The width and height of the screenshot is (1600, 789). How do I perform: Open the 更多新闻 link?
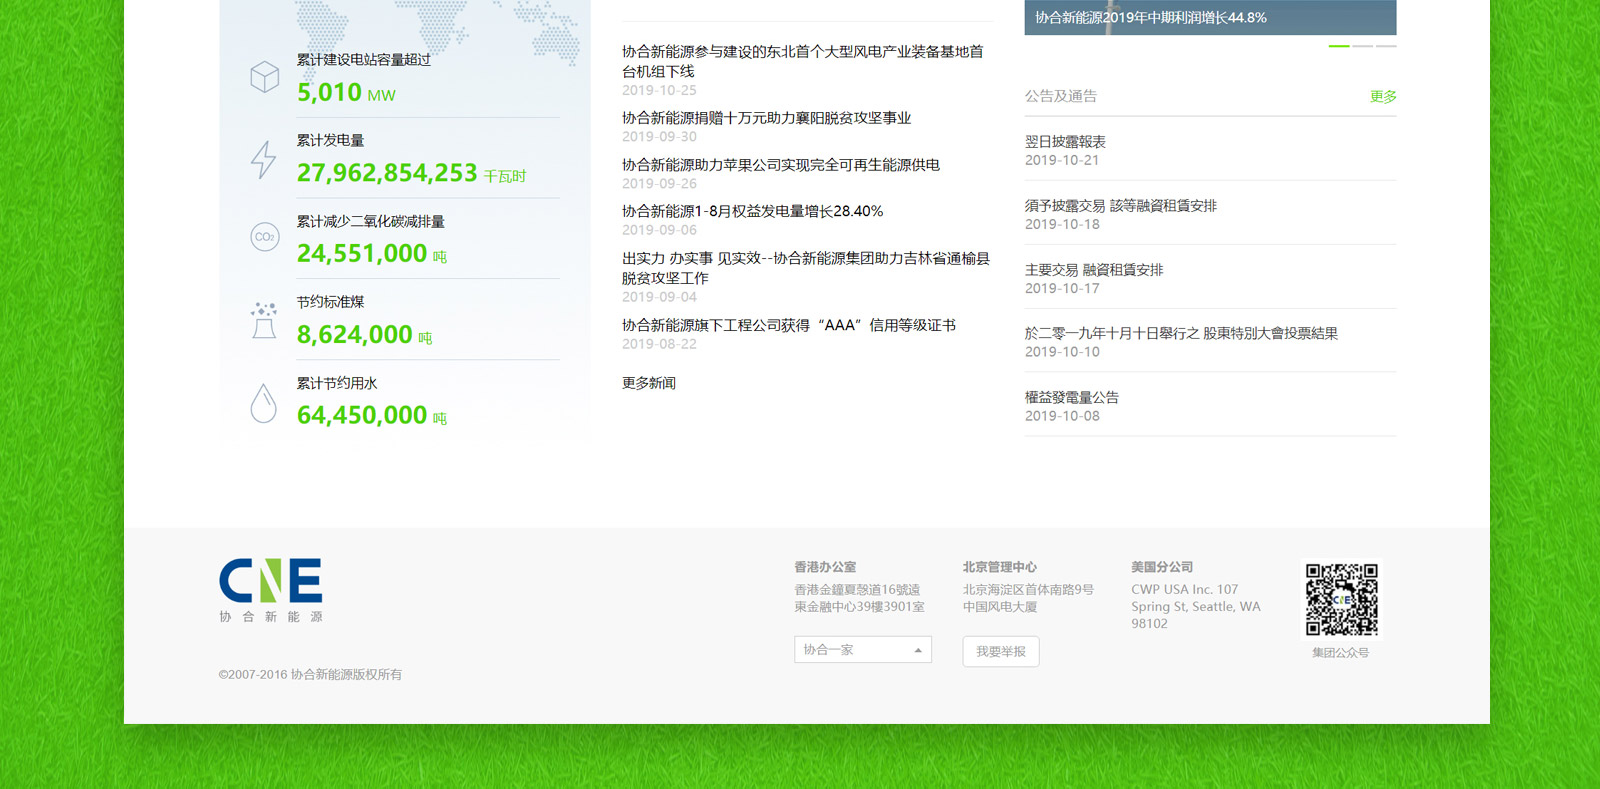coord(649,383)
